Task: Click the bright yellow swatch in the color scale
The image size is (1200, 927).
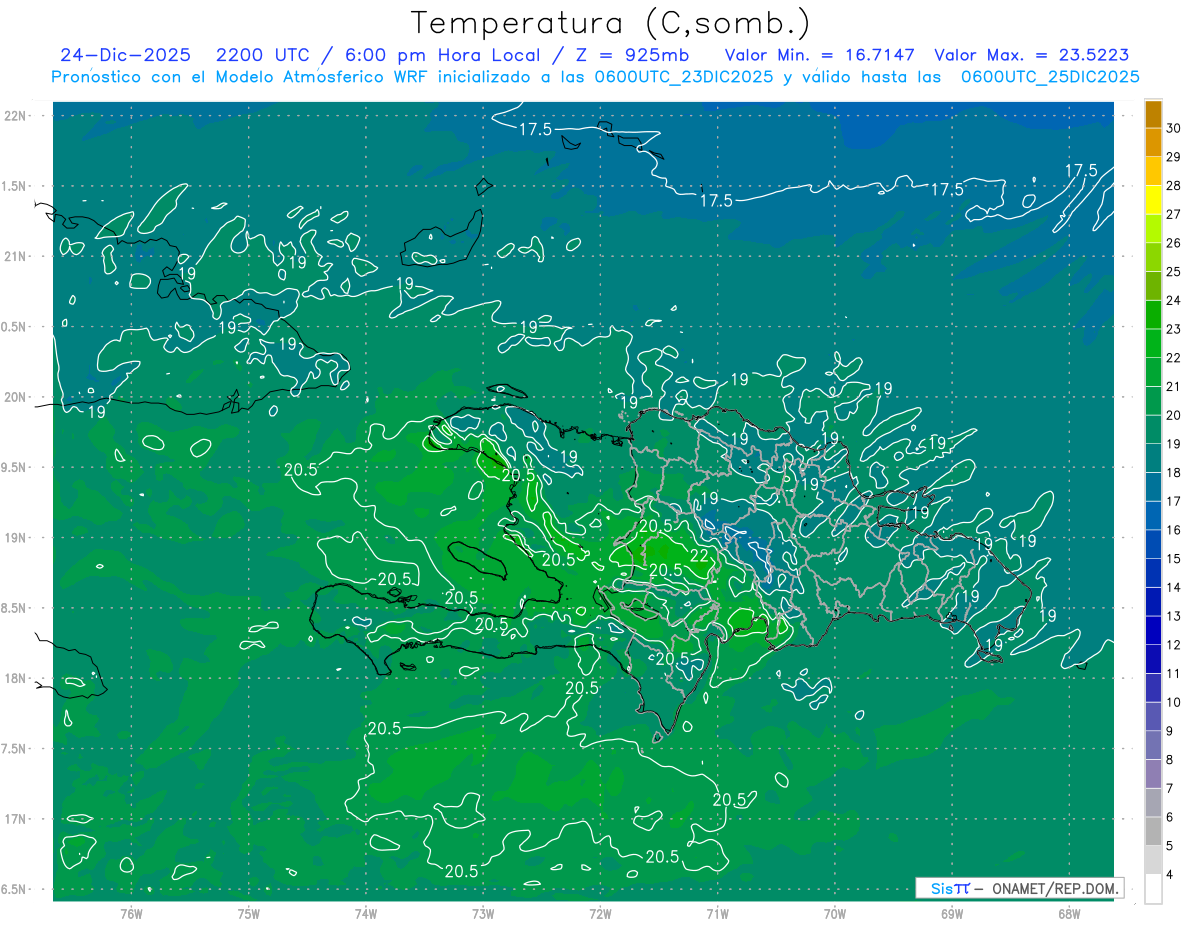Action: (x=1153, y=201)
